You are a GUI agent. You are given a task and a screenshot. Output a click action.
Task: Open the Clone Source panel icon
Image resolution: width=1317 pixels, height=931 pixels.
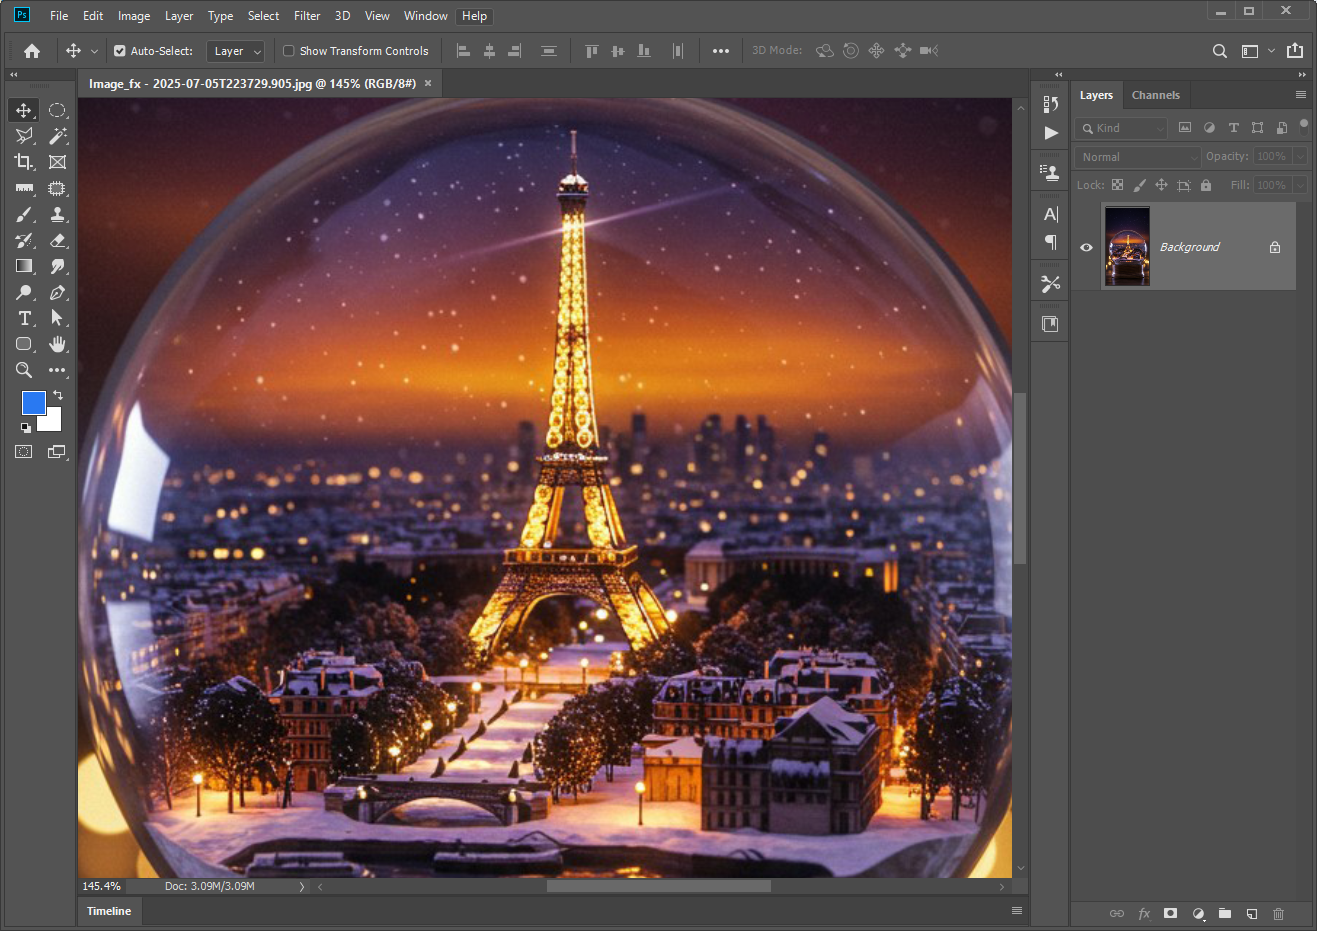click(1050, 172)
